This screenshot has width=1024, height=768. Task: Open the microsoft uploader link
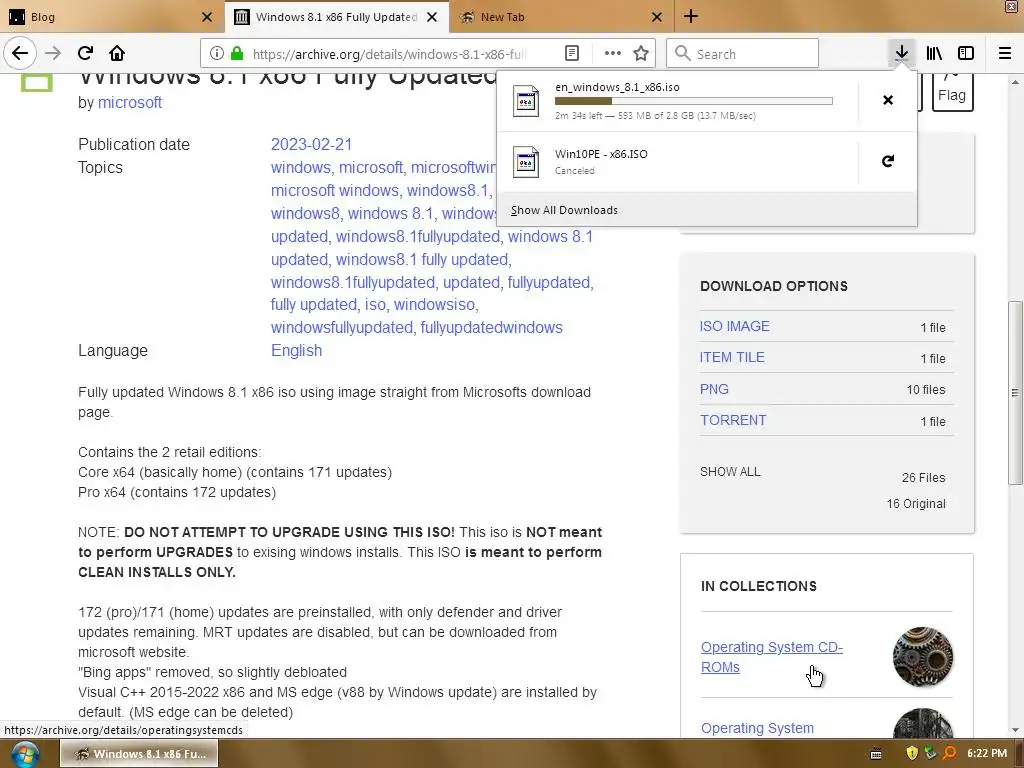130,103
